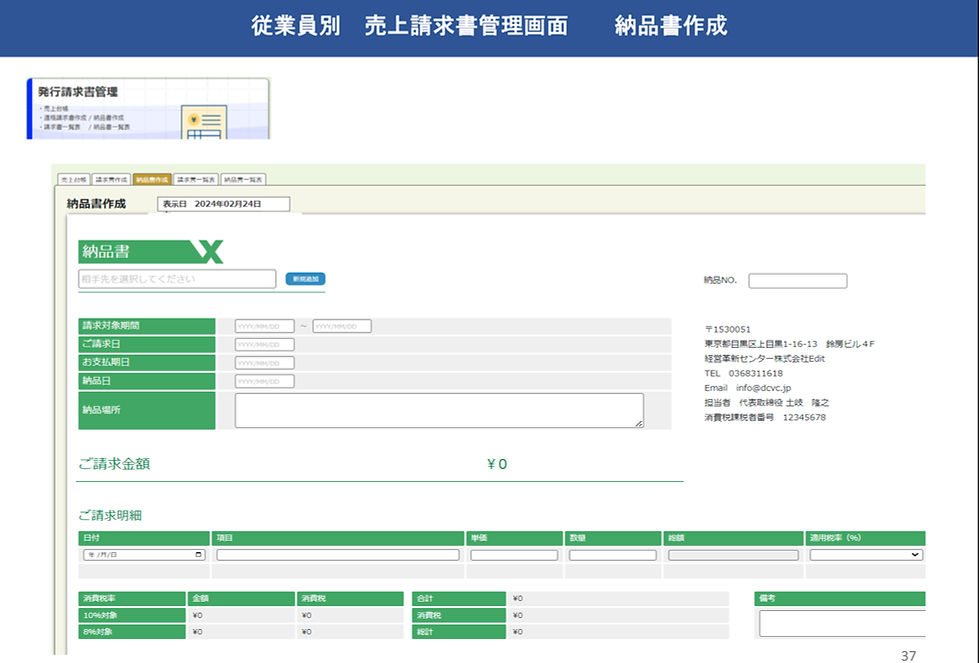
Task: Click the TEL 0368311618 text
Action: pos(743,373)
